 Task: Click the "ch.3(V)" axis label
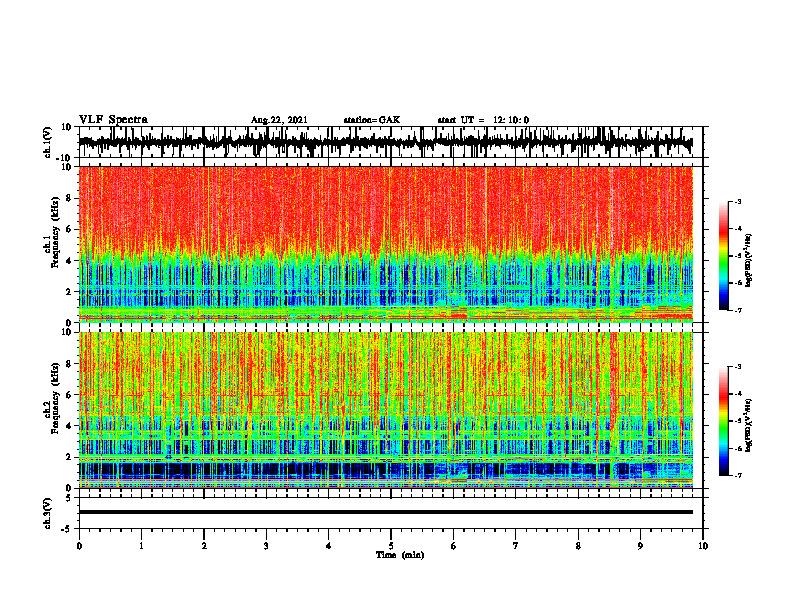pyautogui.click(x=47, y=513)
